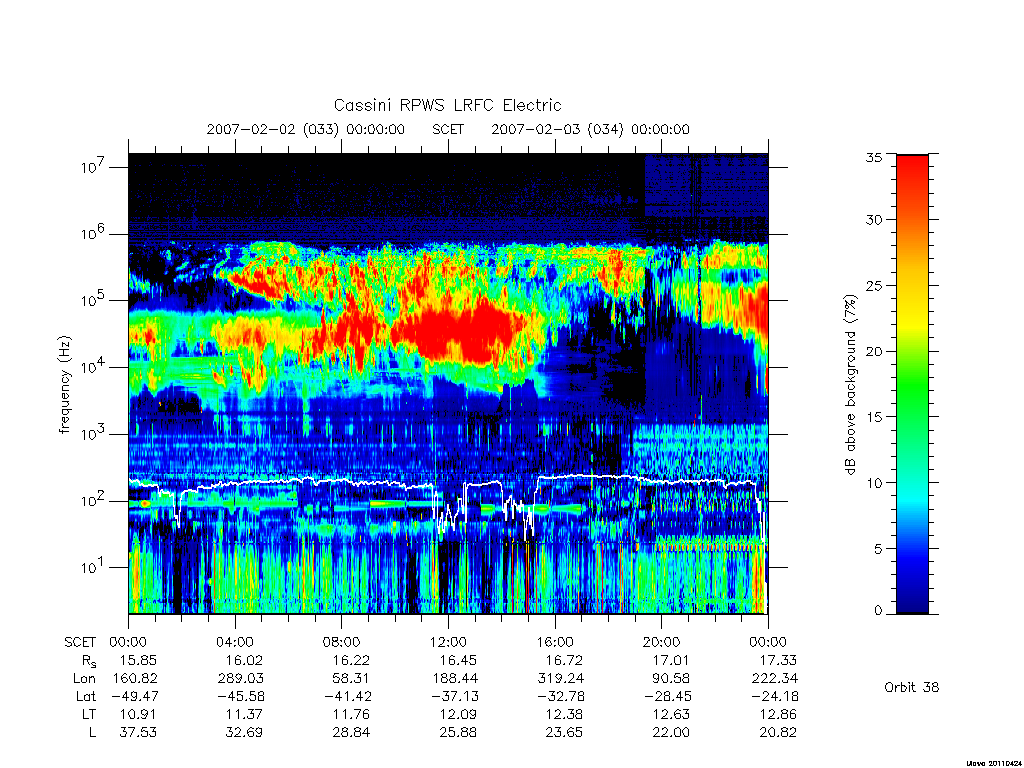Click the plot title 'Cassini RPWS LRFC Electric'
The height and width of the screenshot is (768, 1024).
pyautogui.click(x=447, y=105)
